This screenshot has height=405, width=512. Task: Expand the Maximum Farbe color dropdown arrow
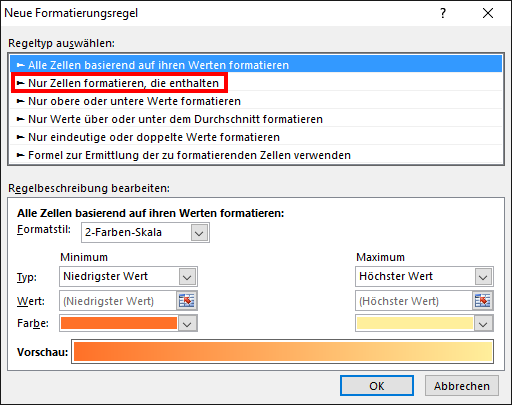pyautogui.click(x=483, y=324)
